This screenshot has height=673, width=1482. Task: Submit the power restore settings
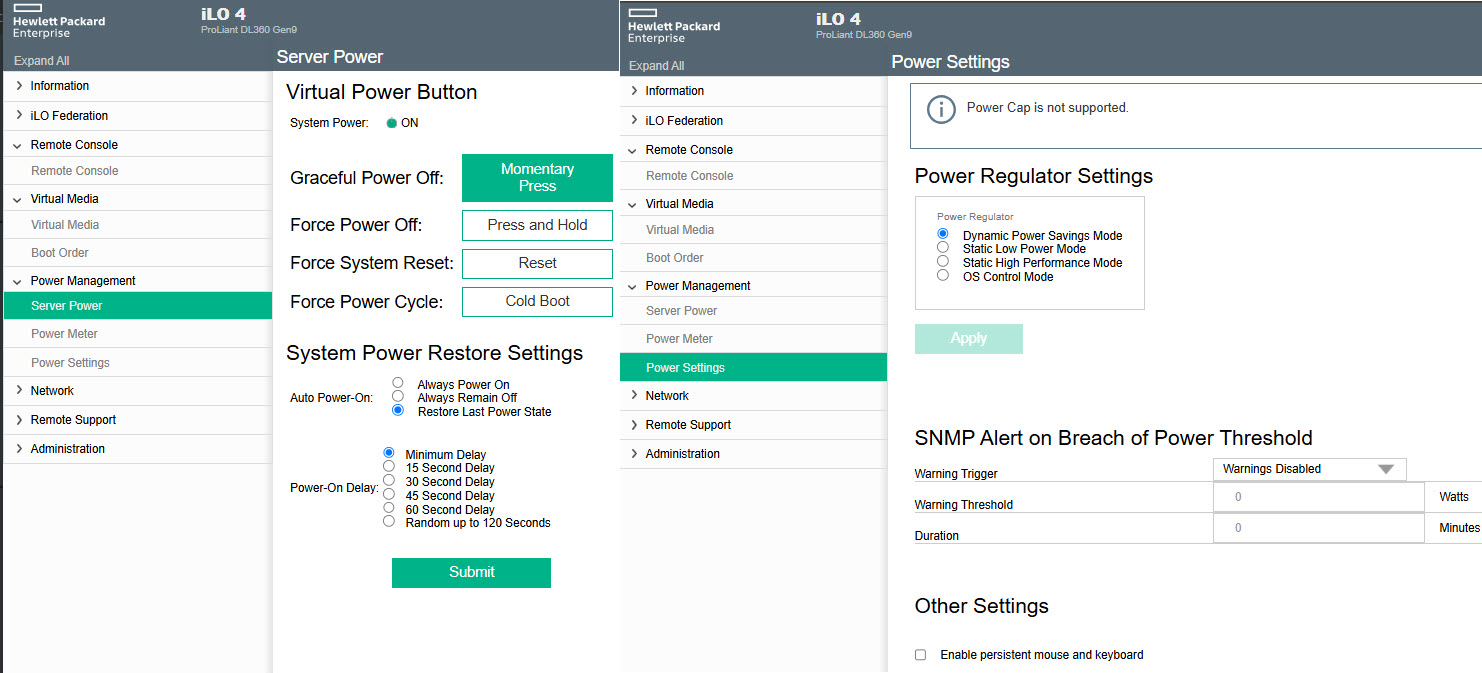tap(471, 572)
